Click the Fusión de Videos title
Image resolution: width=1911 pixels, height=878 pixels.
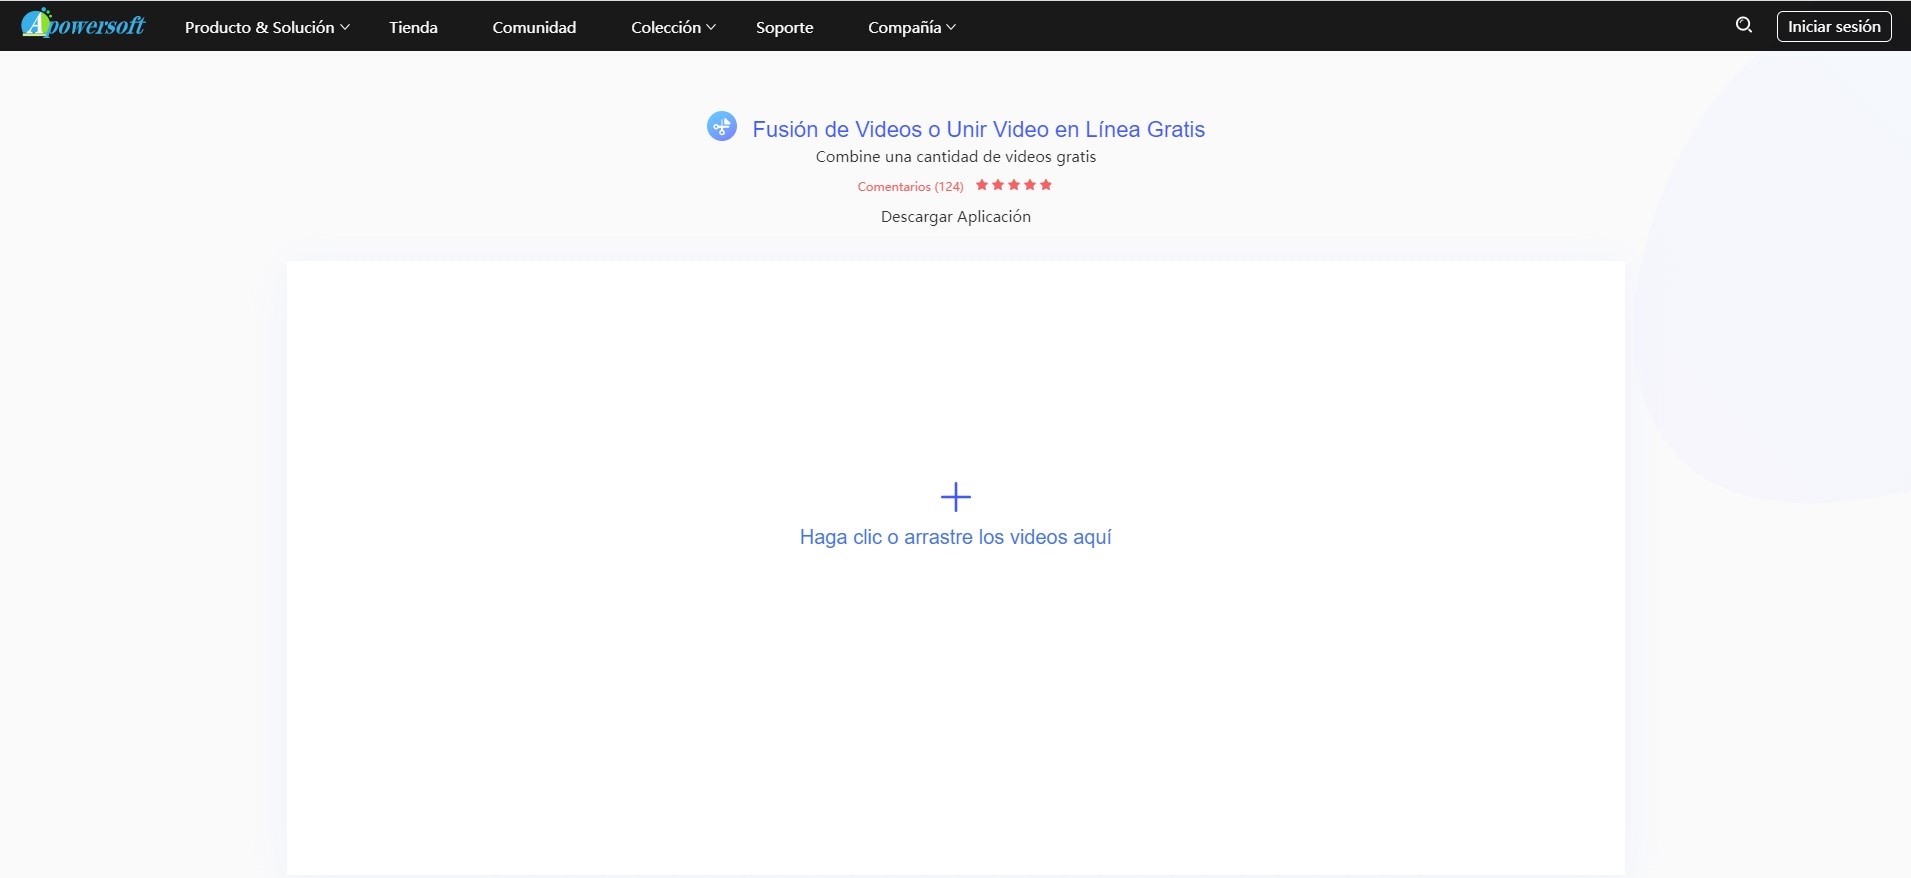978,129
